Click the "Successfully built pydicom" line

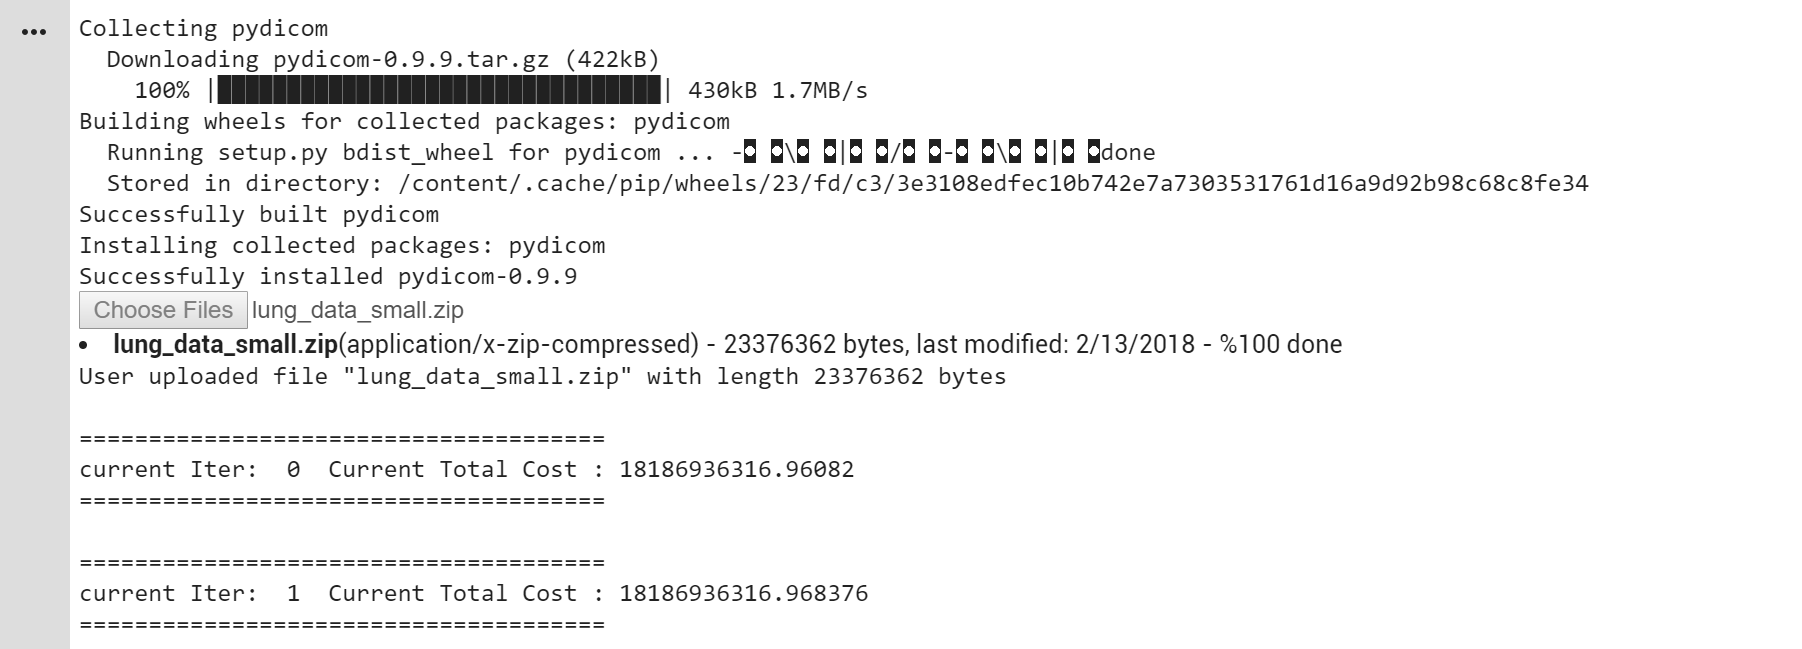[x=258, y=215]
